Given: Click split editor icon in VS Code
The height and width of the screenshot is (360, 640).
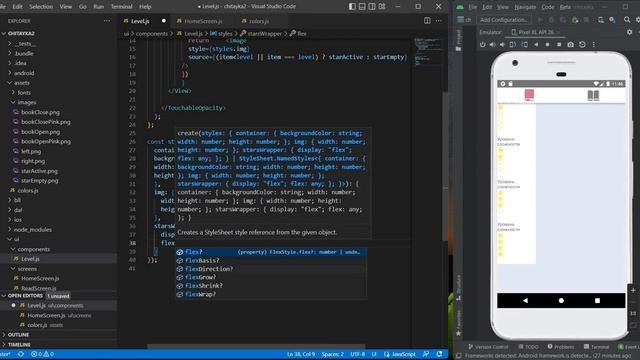Looking at the screenshot, I should tap(427, 20).
